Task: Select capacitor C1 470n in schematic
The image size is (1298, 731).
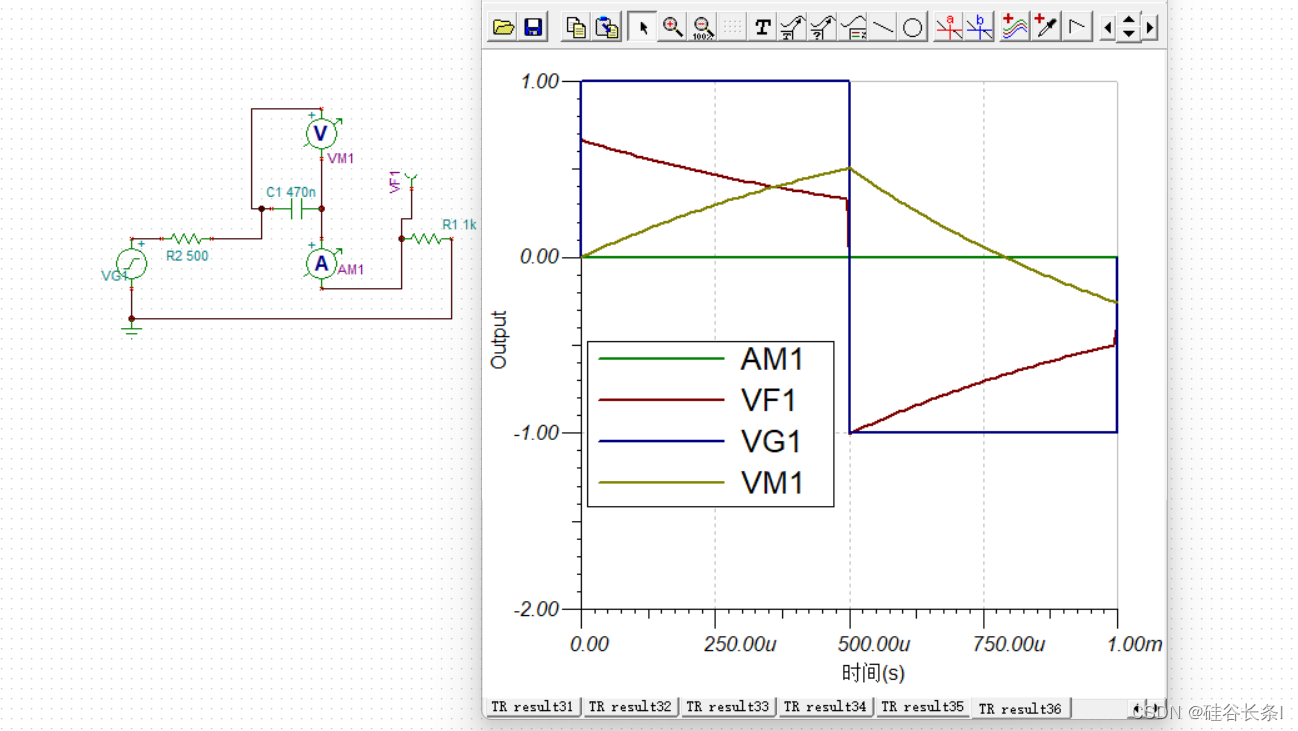Action: (x=296, y=209)
